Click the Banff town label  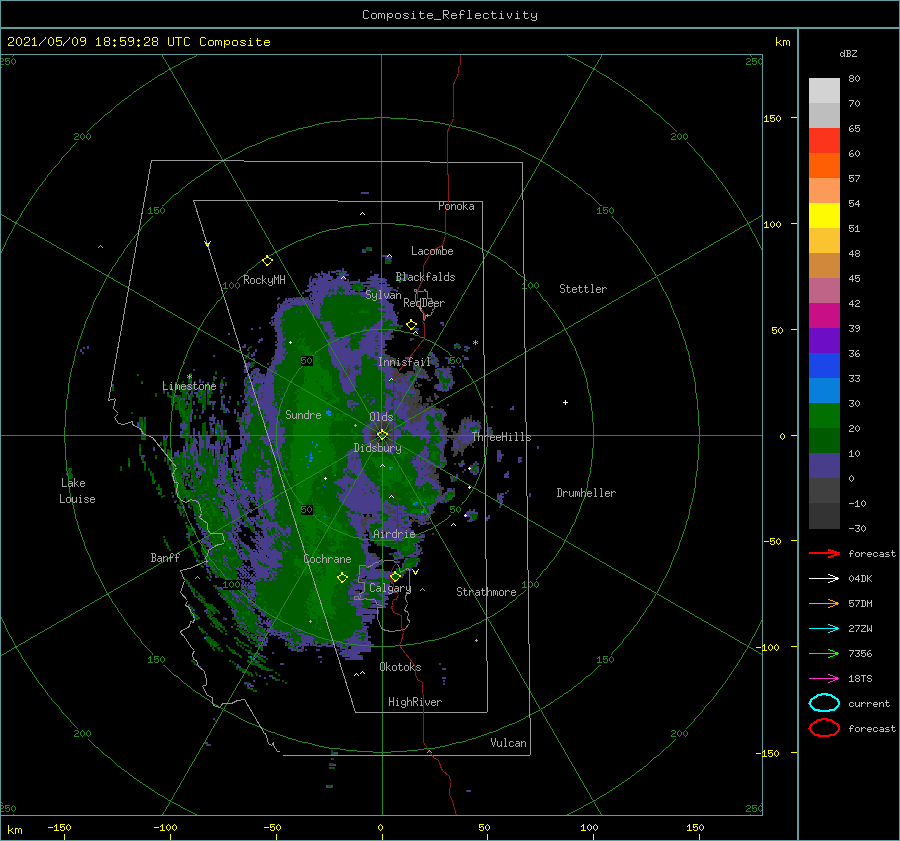coord(165,558)
